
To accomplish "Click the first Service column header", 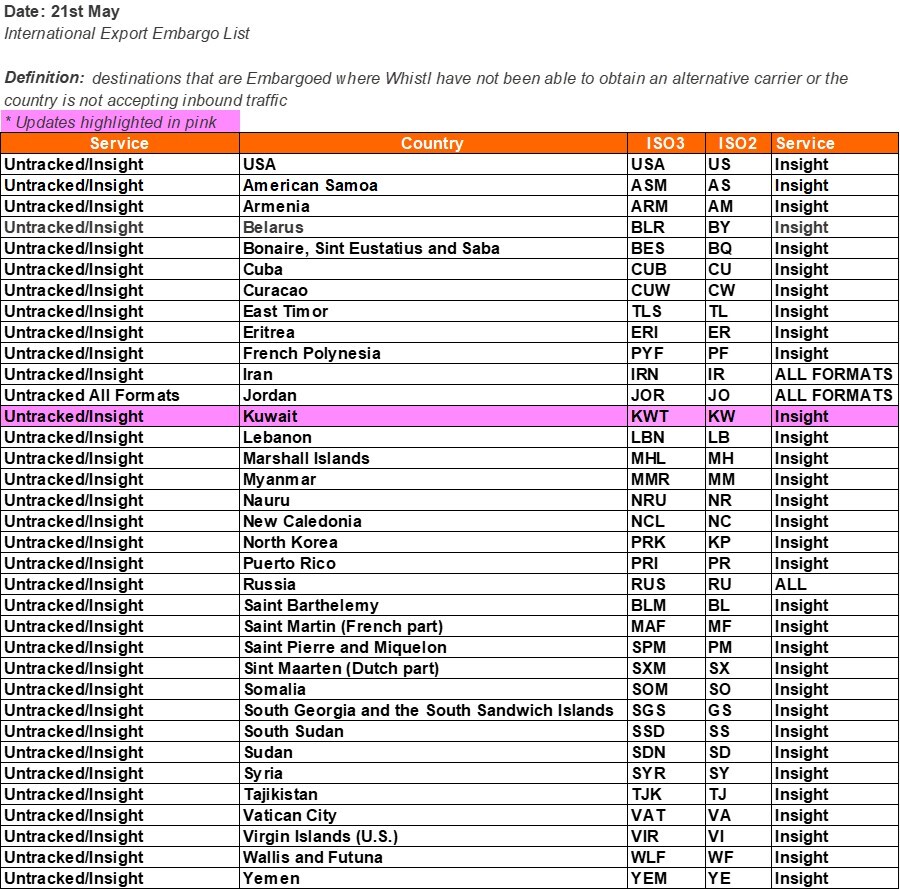I will coord(119,143).
